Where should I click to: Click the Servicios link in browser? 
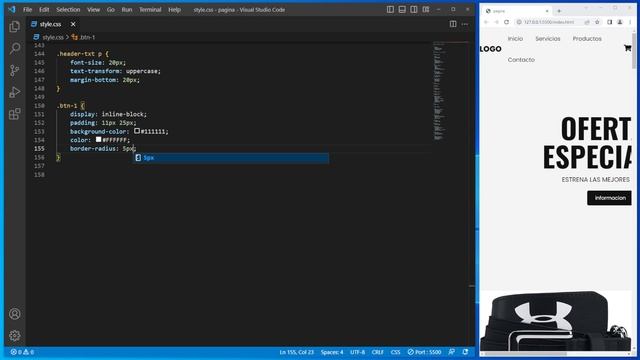point(548,38)
